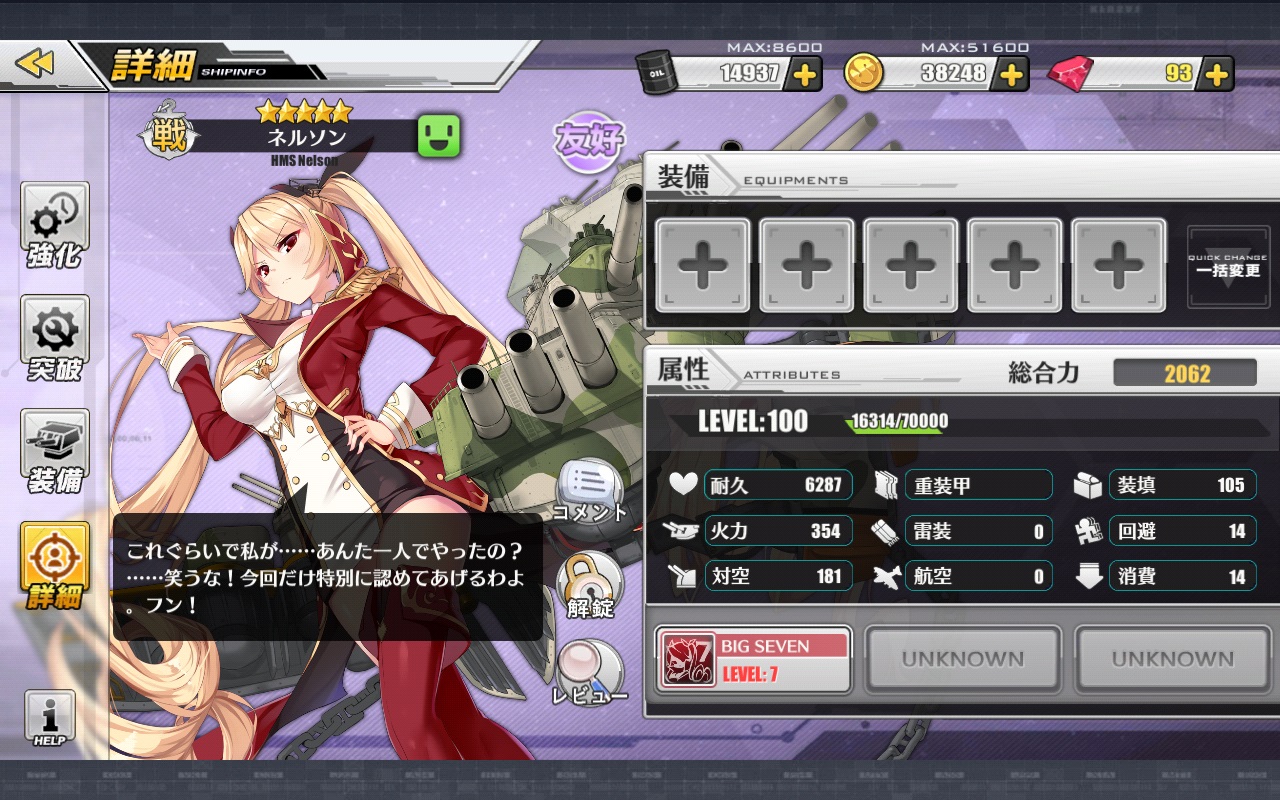
Task: Add equipment to the third slot
Action: point(910,265)
